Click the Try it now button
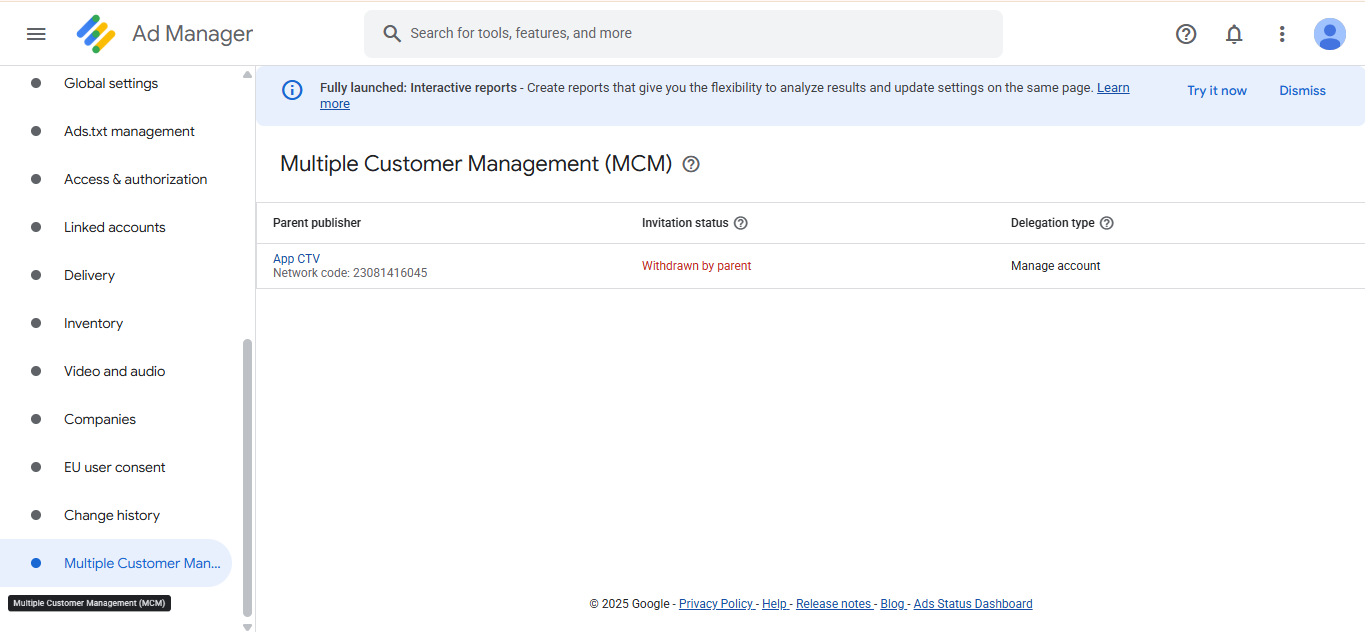The image size is (1365, 632). click(x=1217, y=90)
